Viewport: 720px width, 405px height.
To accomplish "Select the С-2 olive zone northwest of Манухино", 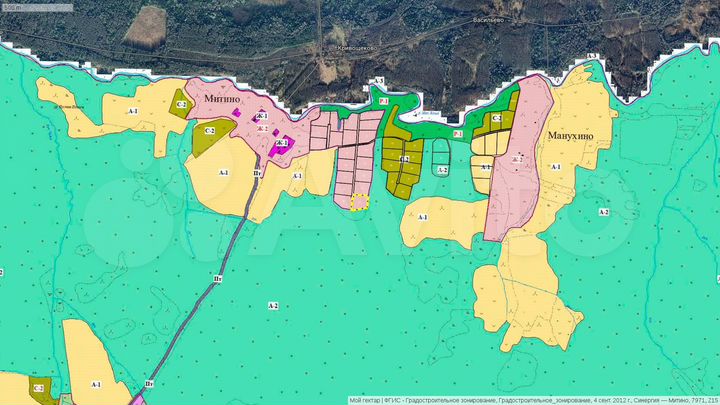I will pos(495,119).
